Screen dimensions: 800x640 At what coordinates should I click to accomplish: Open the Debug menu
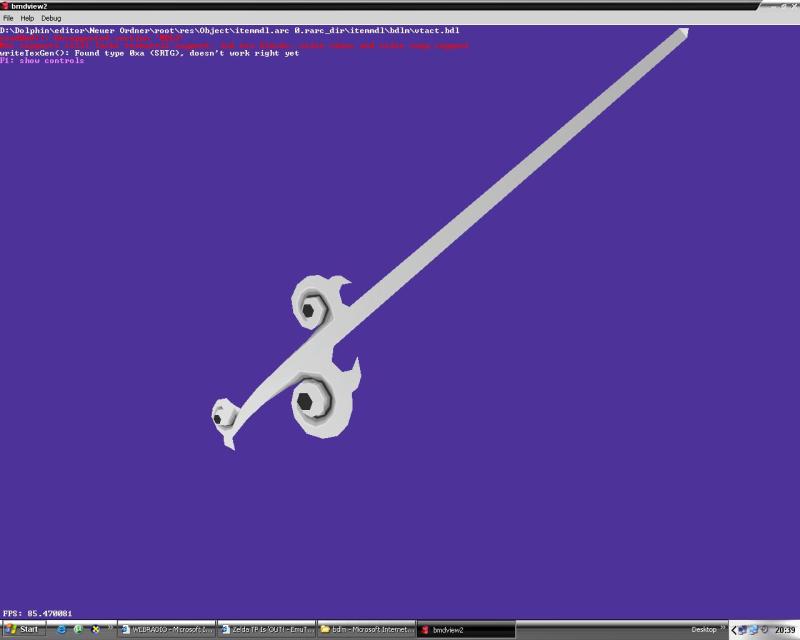coord(51,18)
